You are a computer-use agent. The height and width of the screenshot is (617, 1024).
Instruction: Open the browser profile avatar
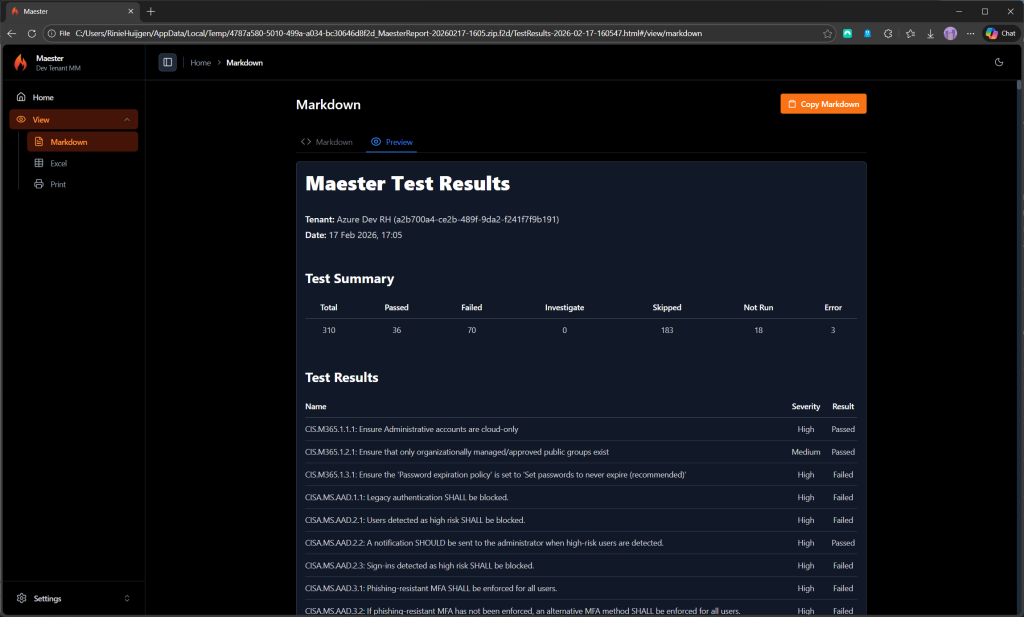(950, 33)
